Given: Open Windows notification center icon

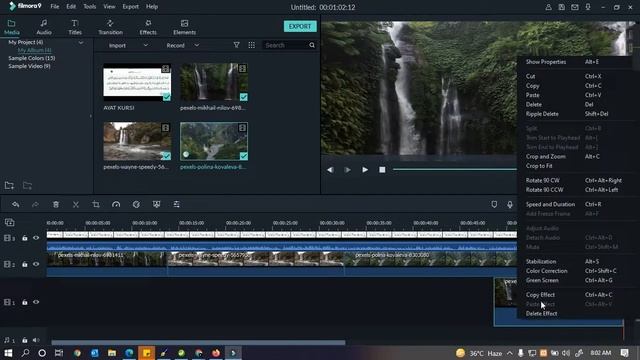Looking at the screenshot, I should 625,353.
